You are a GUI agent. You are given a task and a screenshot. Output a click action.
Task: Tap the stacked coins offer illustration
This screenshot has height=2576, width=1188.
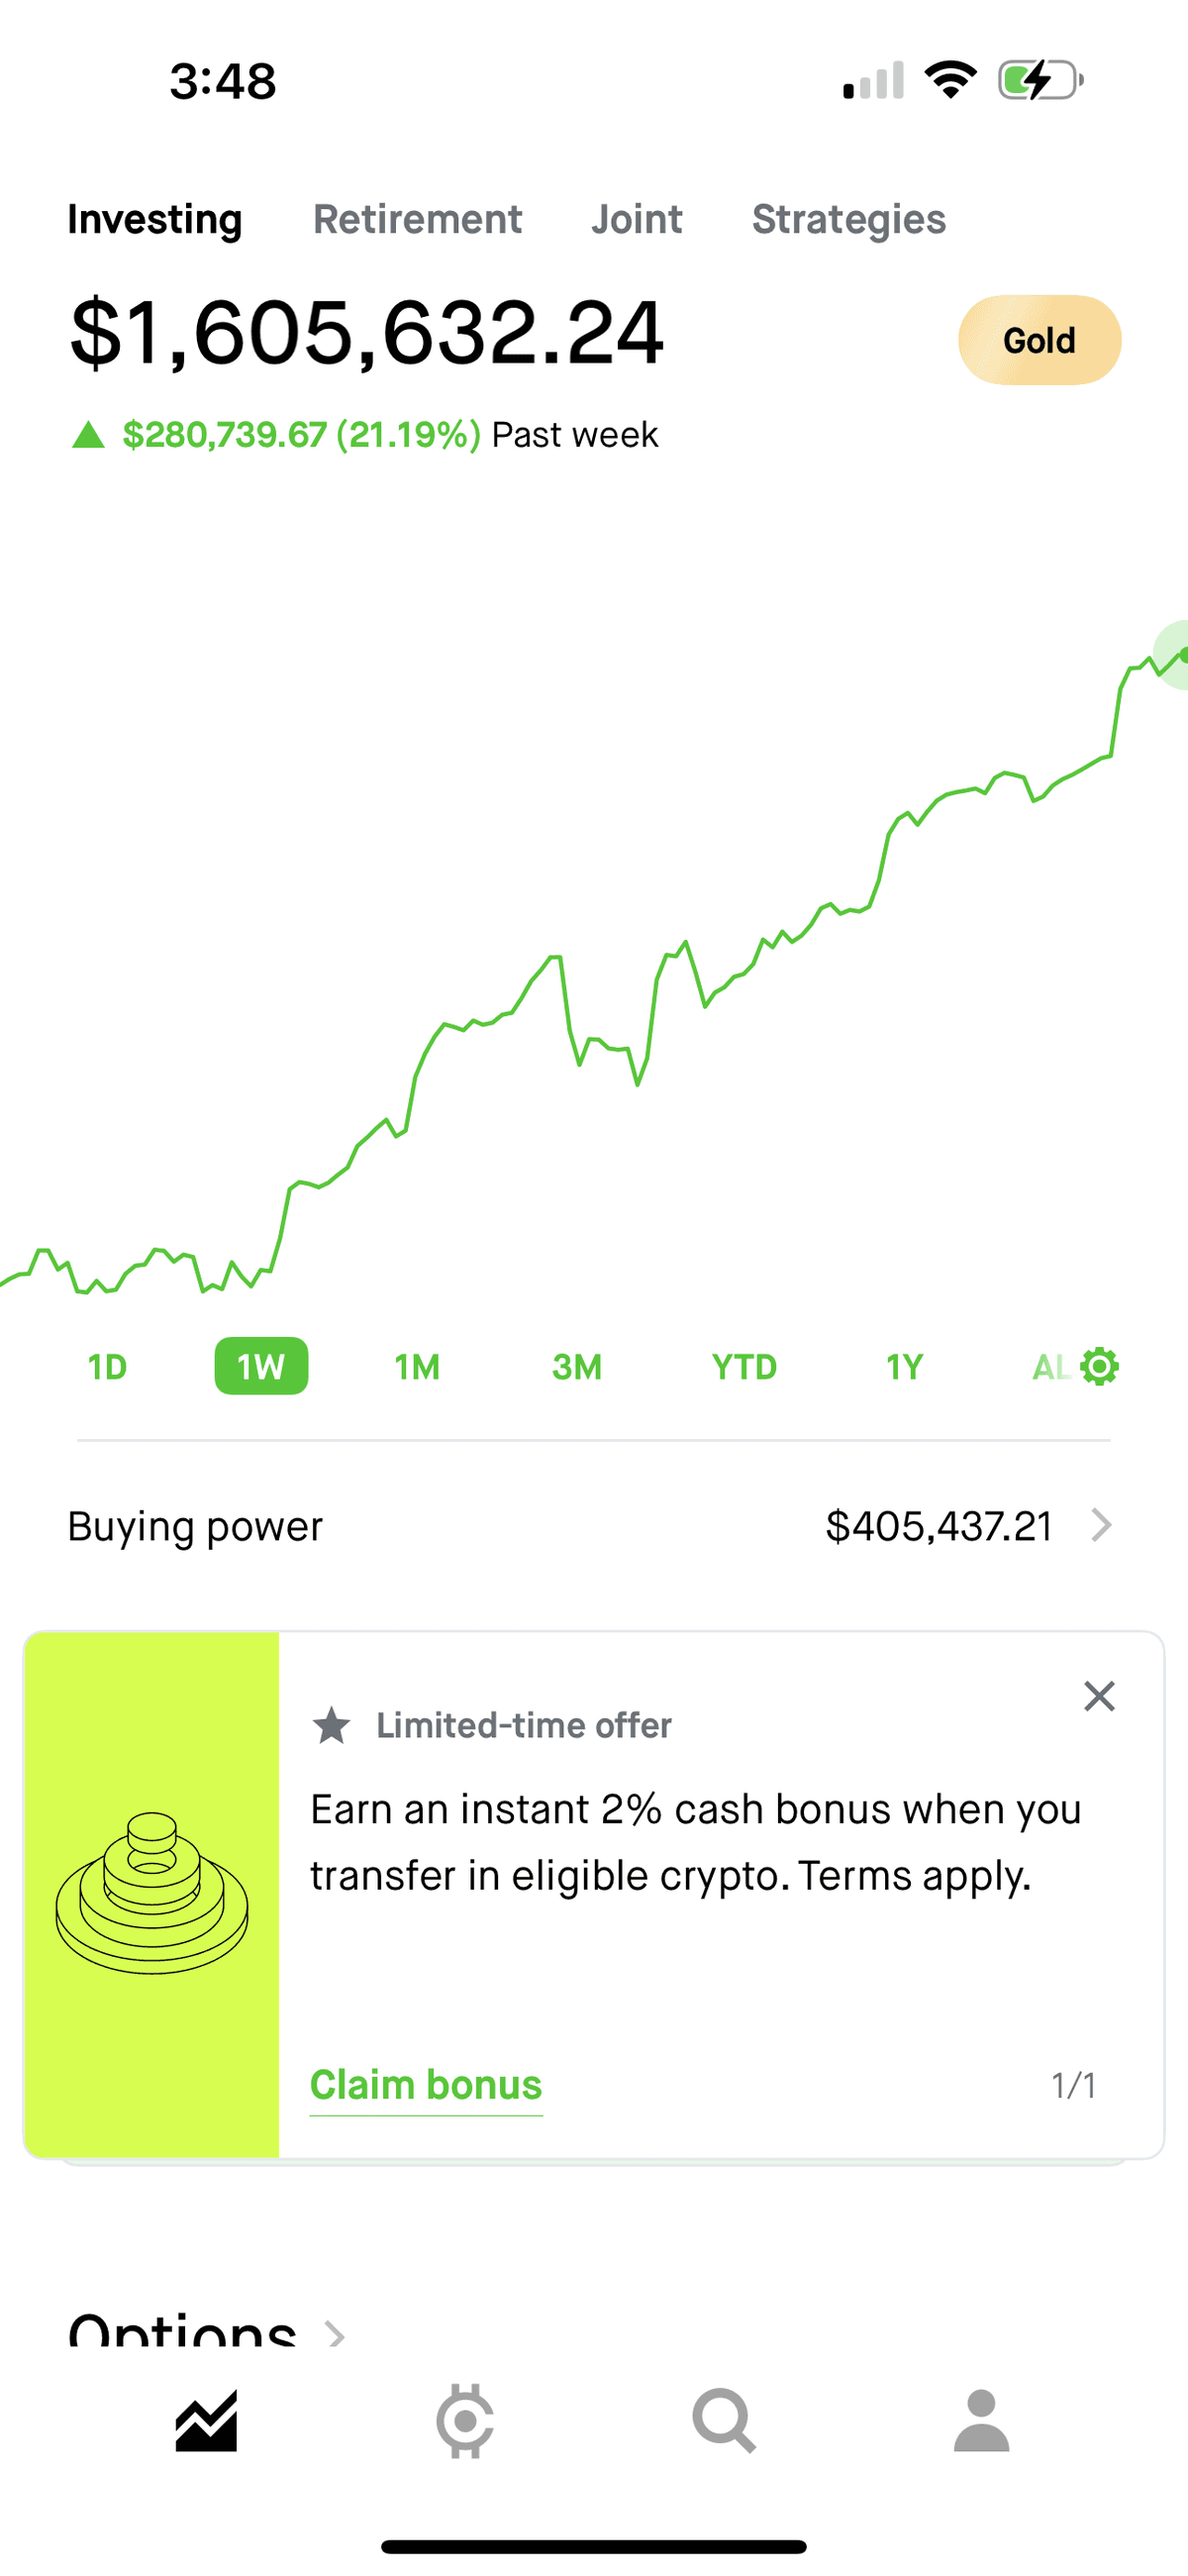pyautogui.click(x=152, y=1894)
